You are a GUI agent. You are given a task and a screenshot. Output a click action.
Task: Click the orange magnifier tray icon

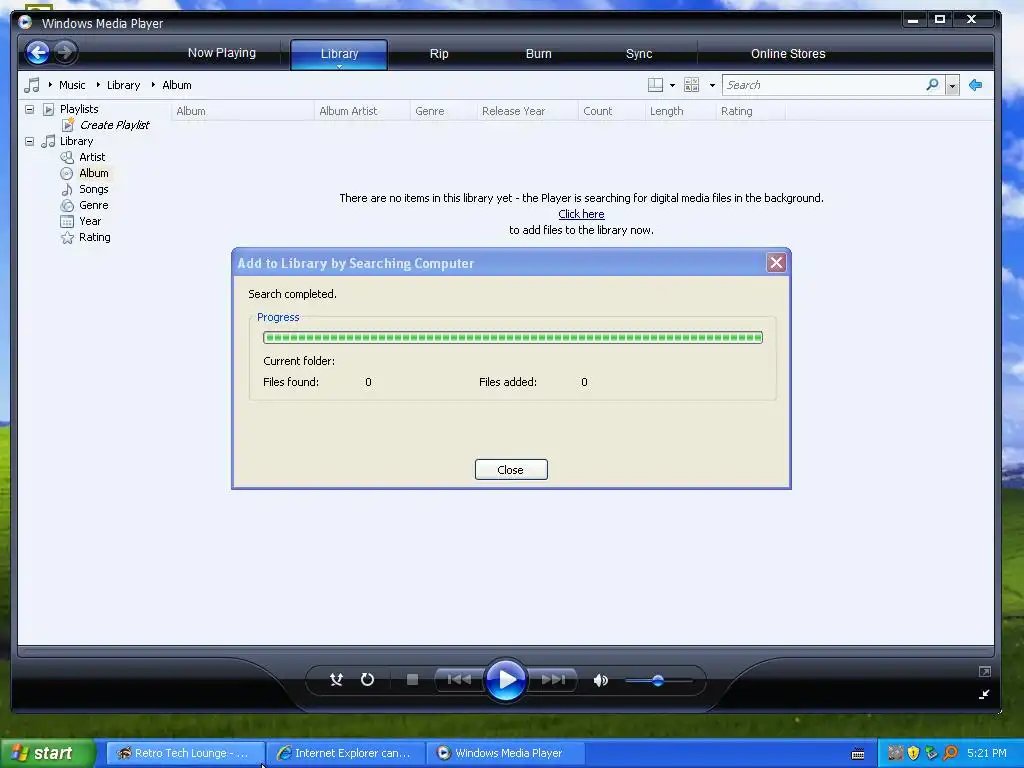coord(950,753)
